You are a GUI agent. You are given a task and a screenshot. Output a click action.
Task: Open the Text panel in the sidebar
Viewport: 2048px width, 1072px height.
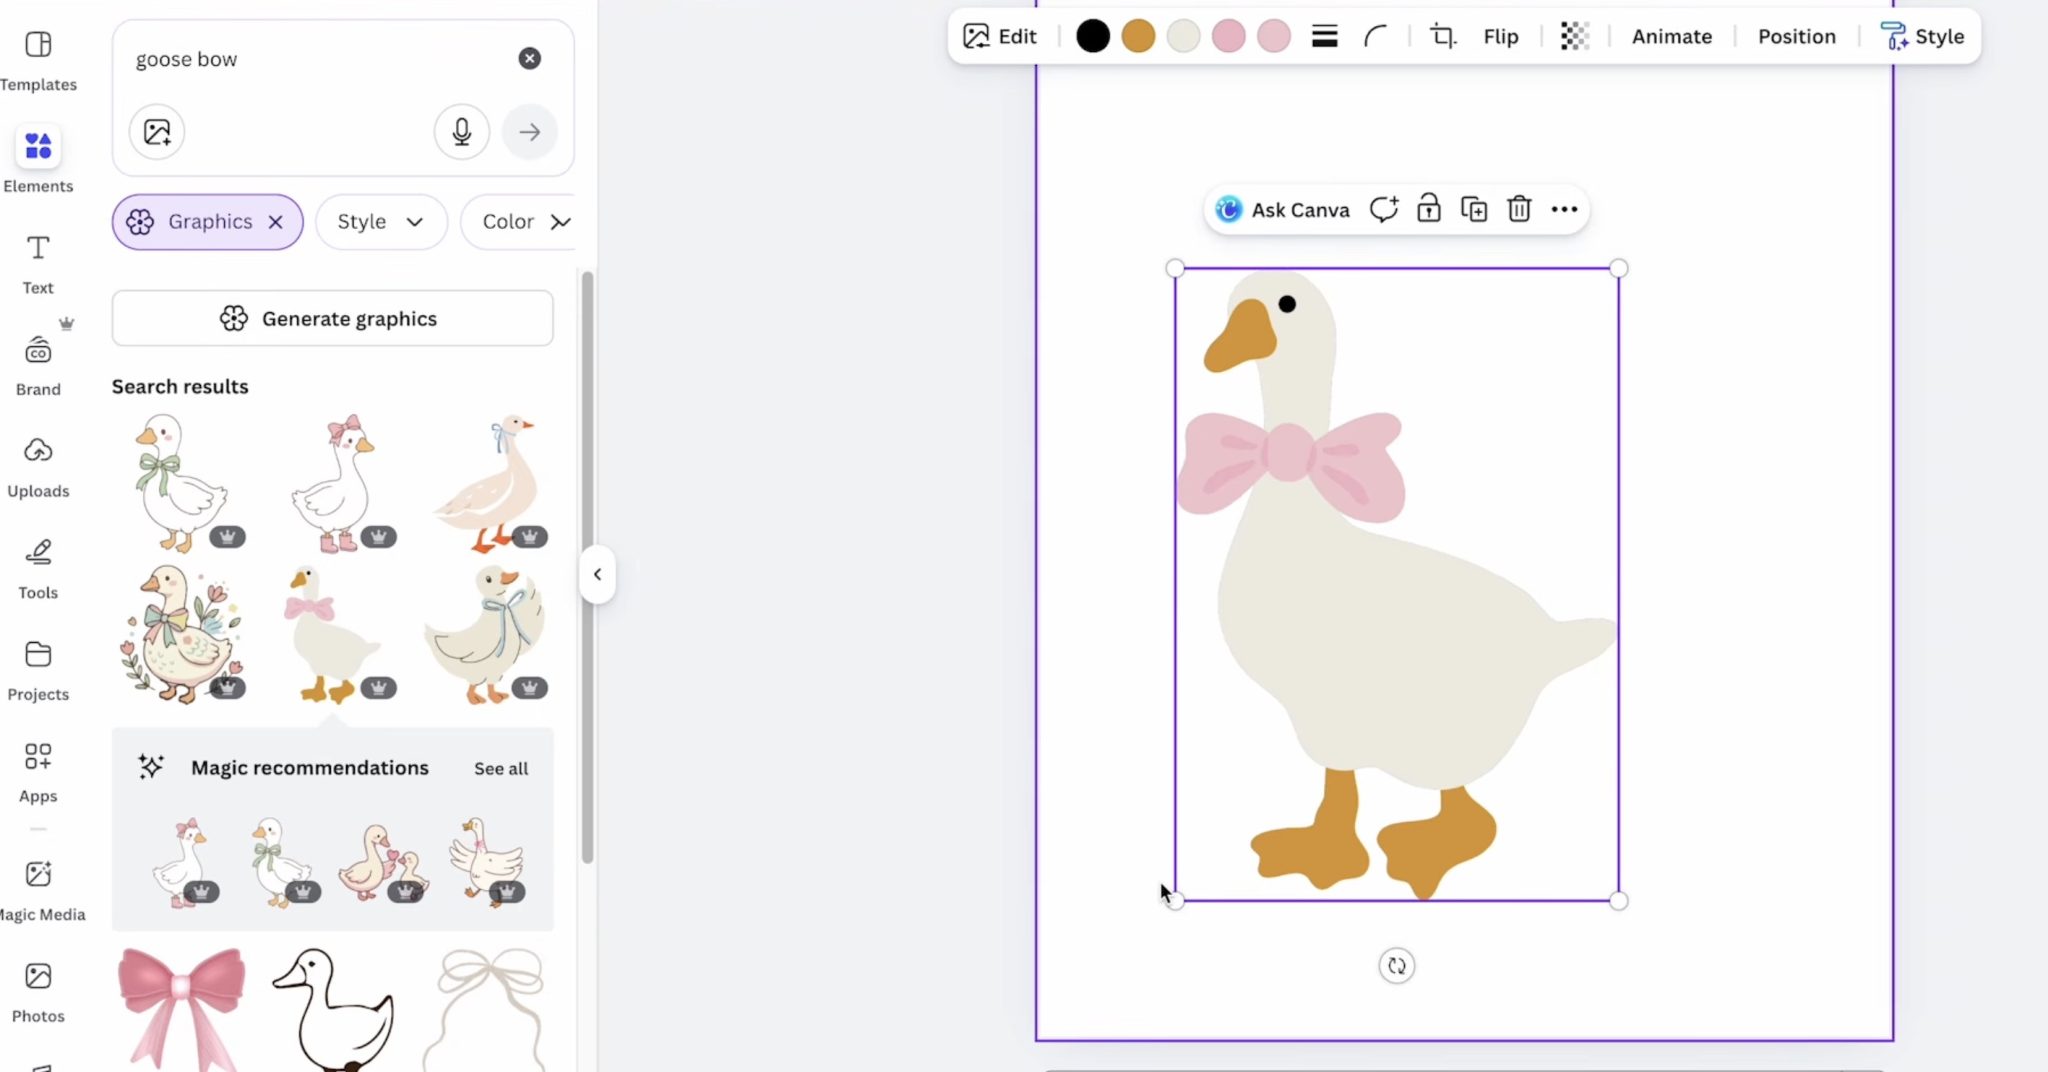point(36,262)
